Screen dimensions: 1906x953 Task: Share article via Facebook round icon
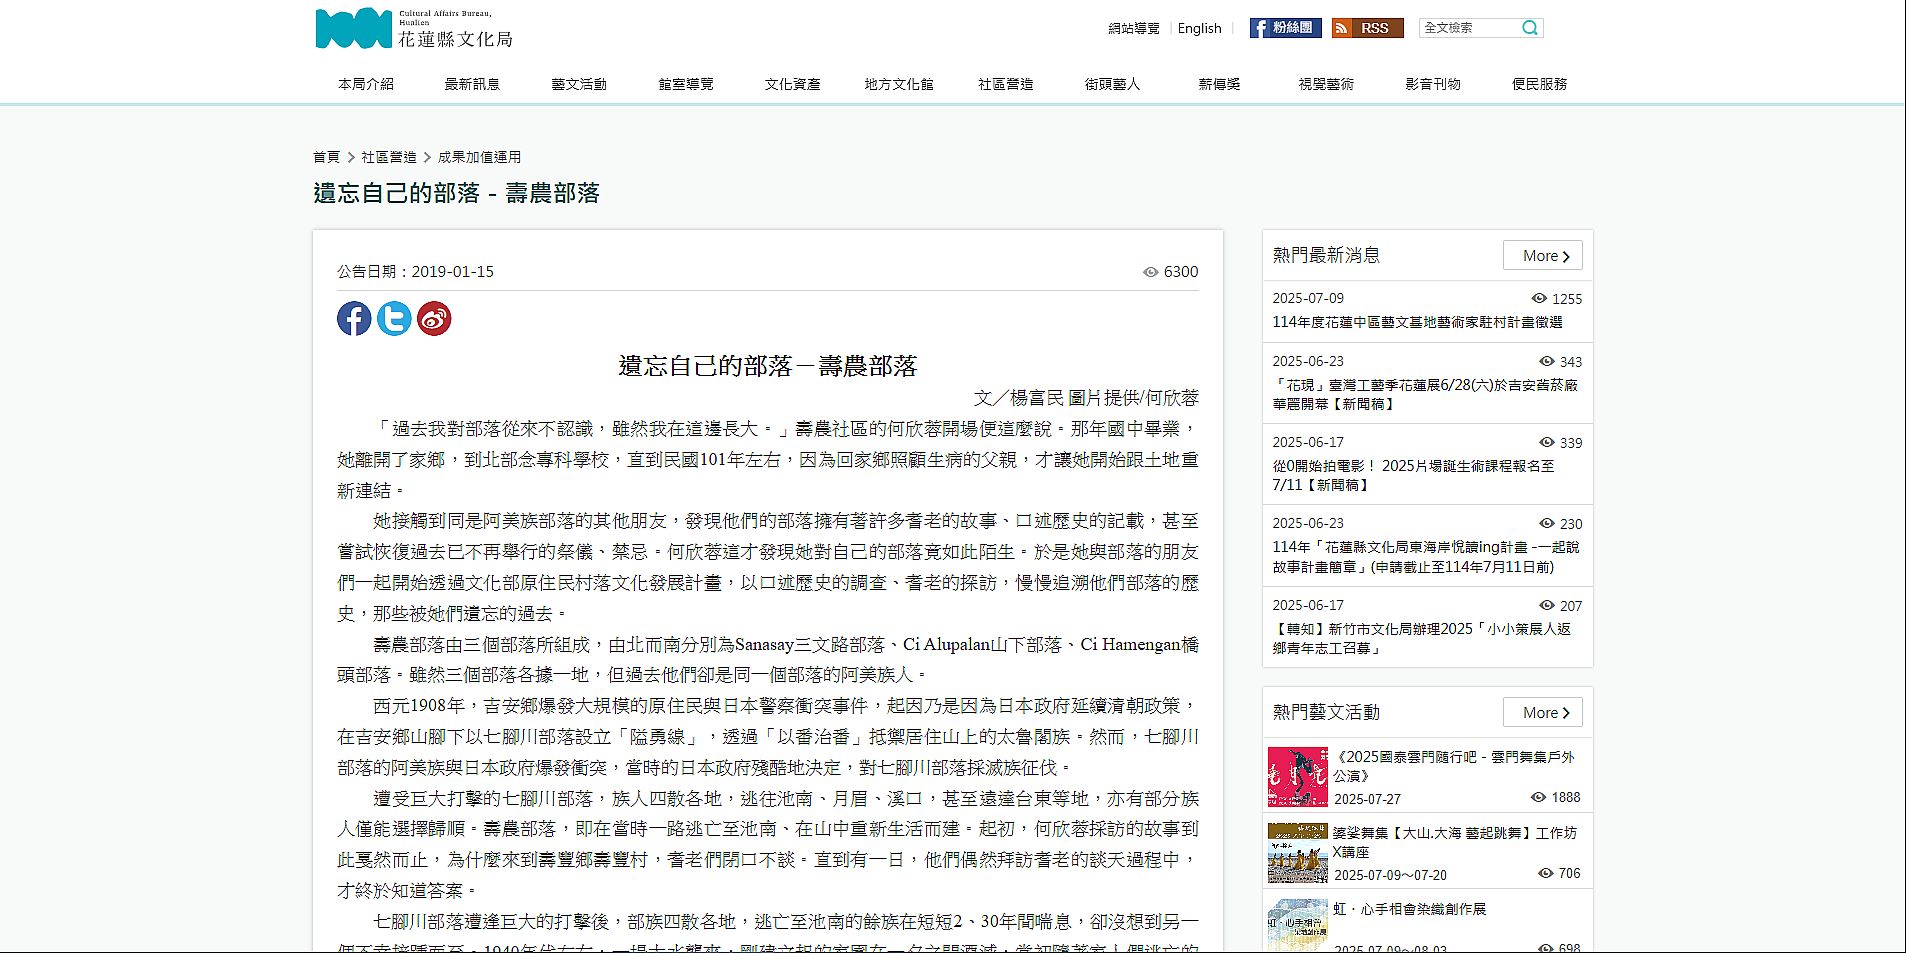354,318
